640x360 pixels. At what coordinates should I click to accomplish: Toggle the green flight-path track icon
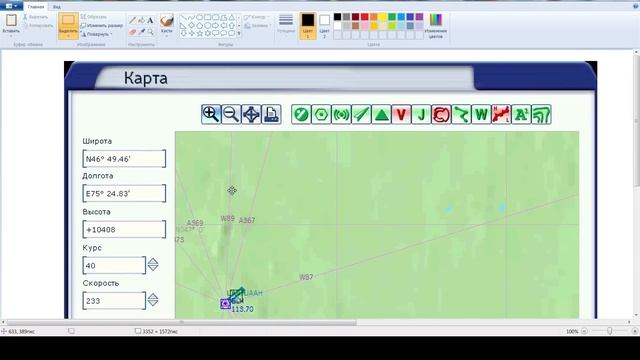(x=461, y=114)
